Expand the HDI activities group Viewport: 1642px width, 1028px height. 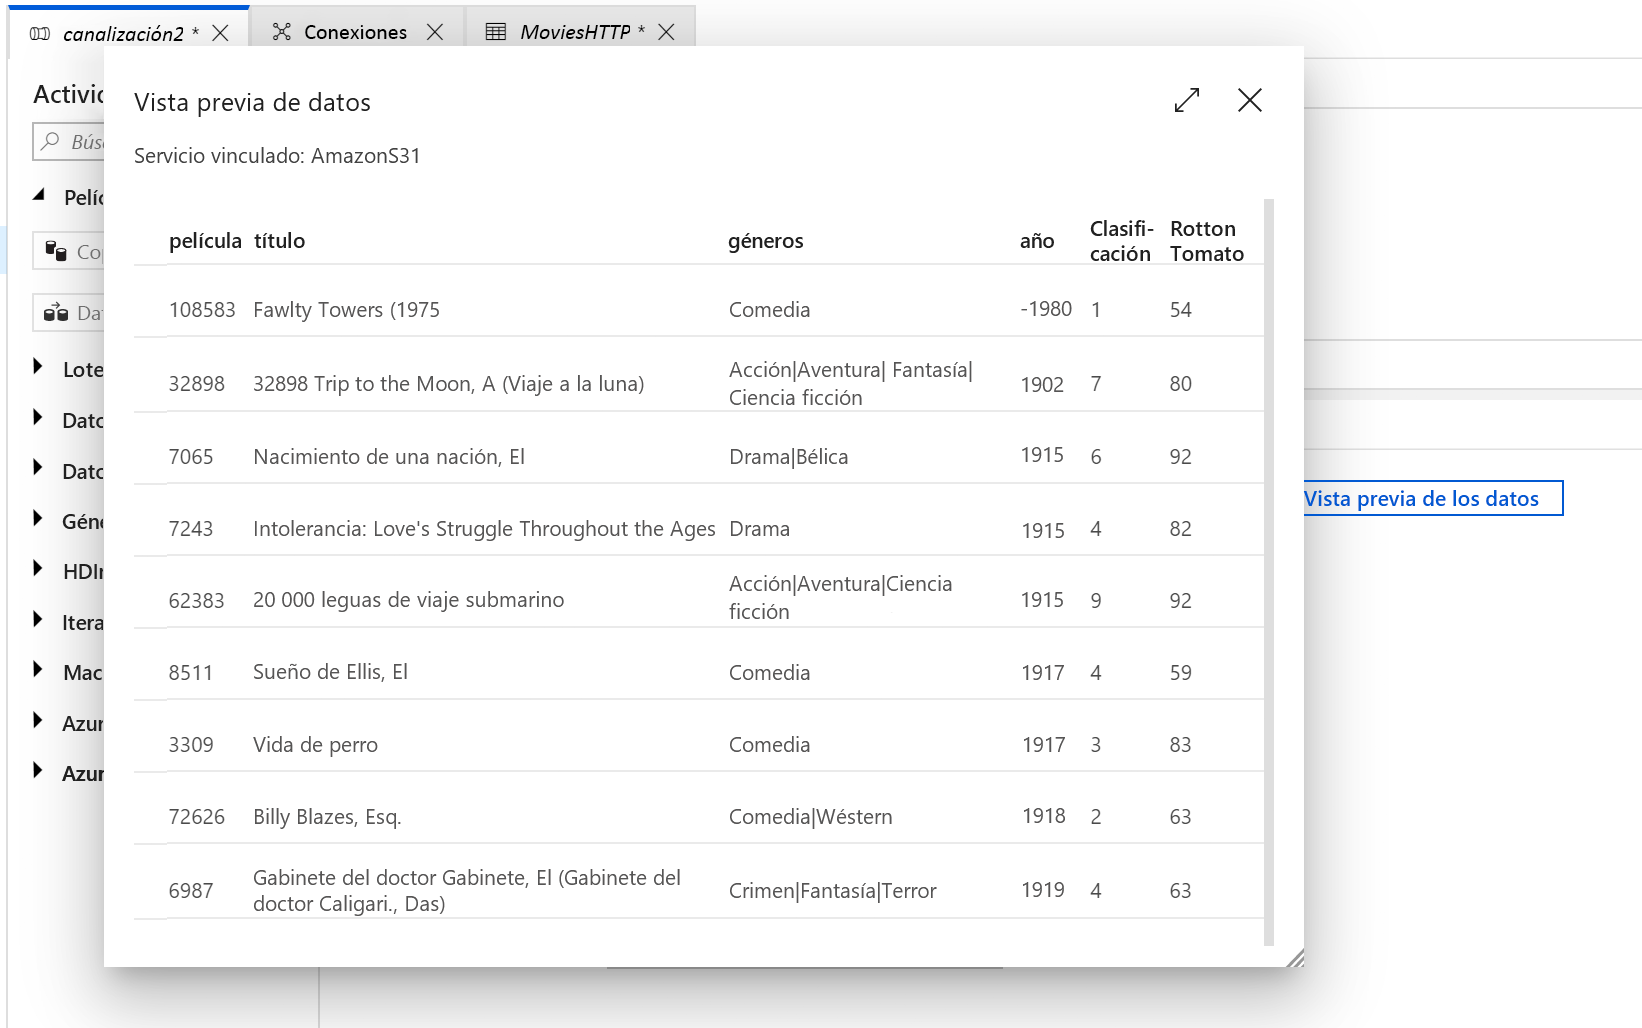click(x=38, y=569)
